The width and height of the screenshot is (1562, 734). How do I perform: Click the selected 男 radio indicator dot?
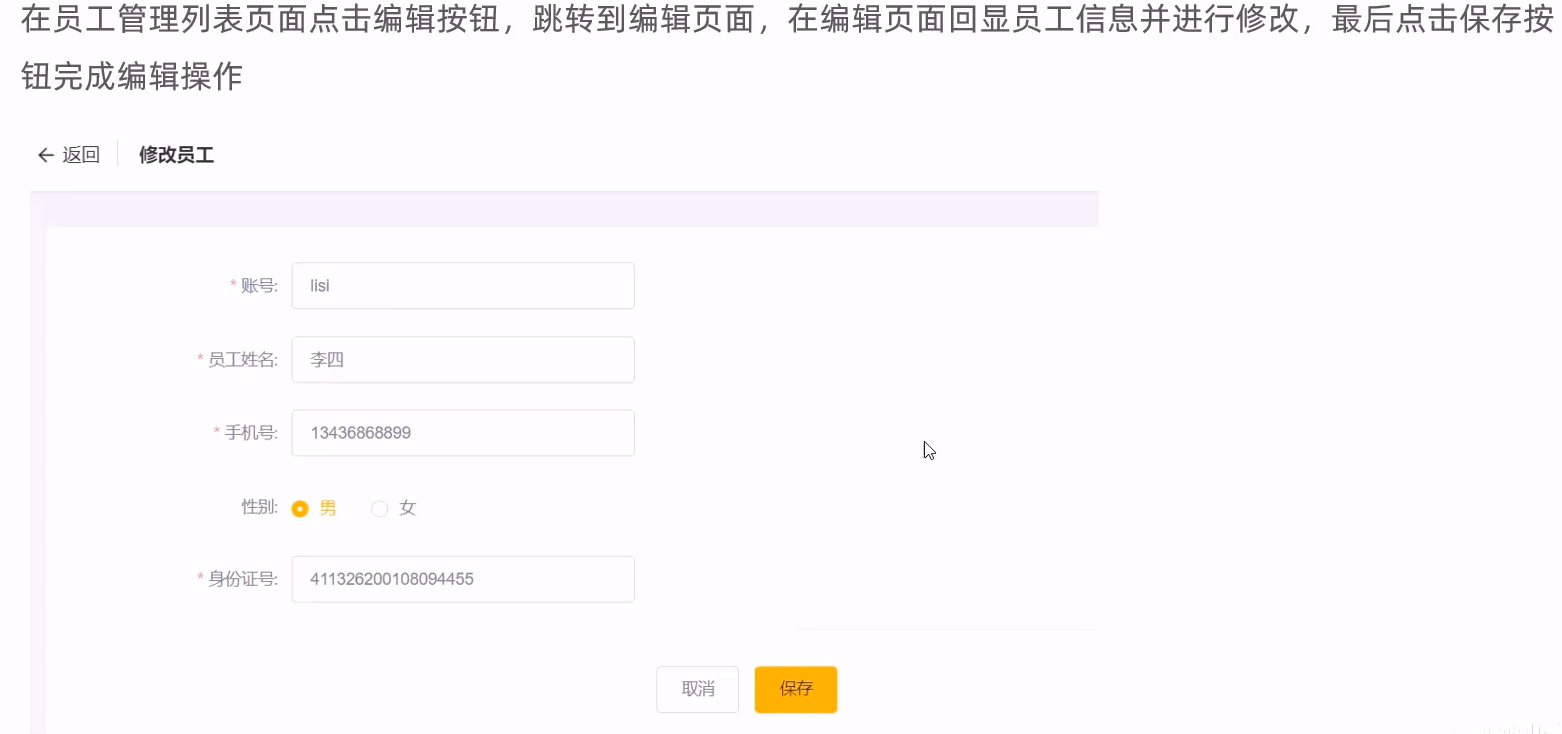[x=300, y=508]
